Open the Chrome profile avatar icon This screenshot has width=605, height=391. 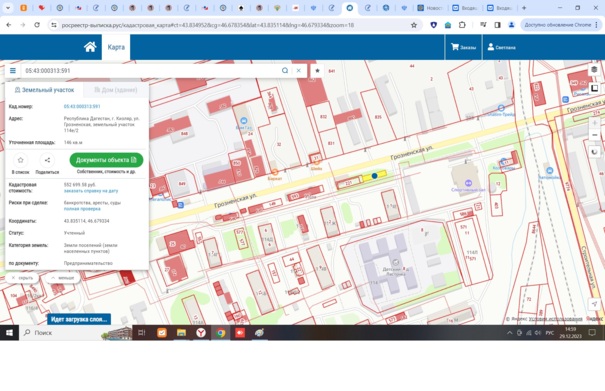point(512,25)
